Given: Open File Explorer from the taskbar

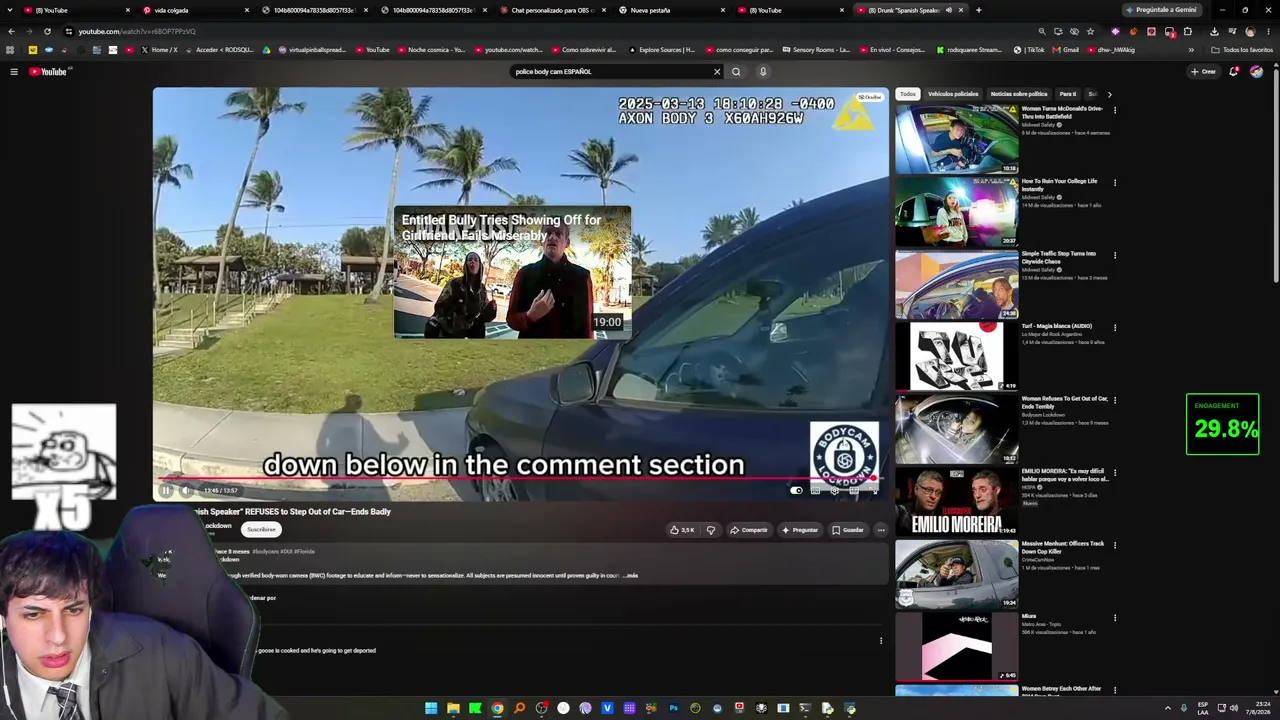Looking at the screenshot, I should 453,708.
